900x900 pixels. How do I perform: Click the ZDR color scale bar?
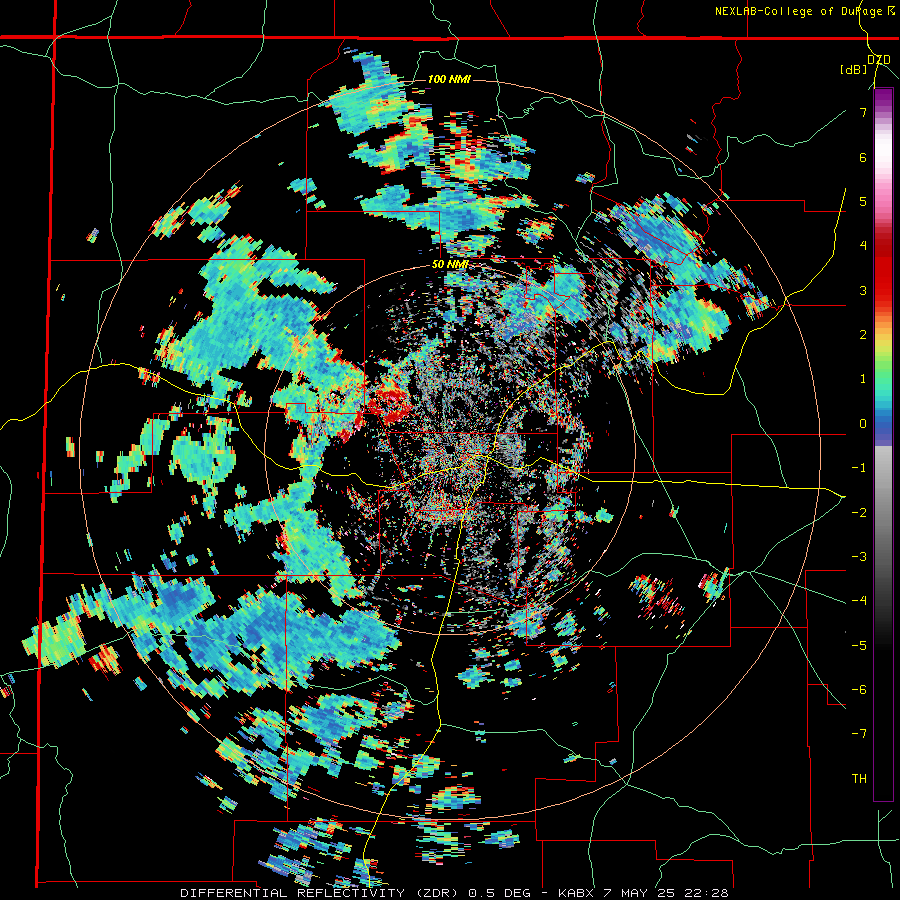tap(883, 444)
